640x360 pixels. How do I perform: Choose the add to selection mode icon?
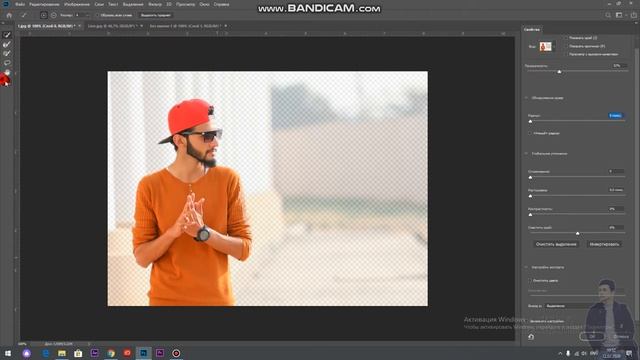tap(44, 15)
